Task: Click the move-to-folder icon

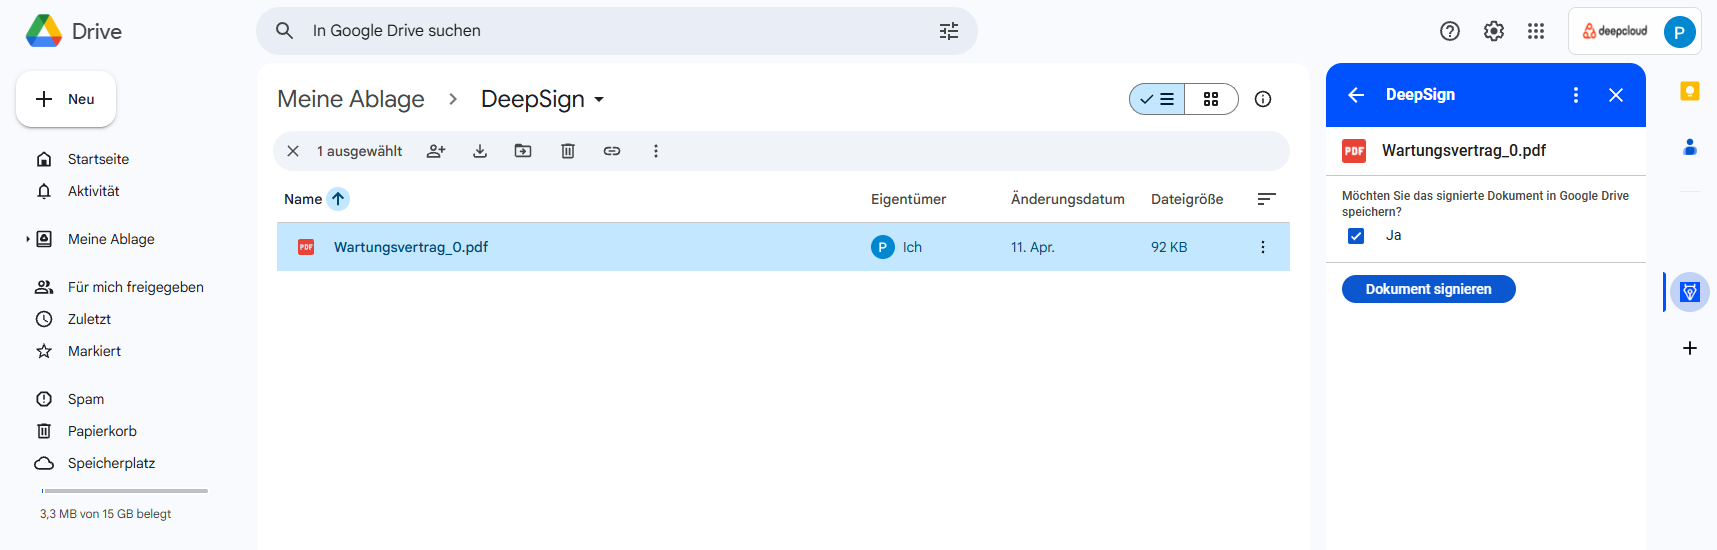Action: (x=523, y=151)
